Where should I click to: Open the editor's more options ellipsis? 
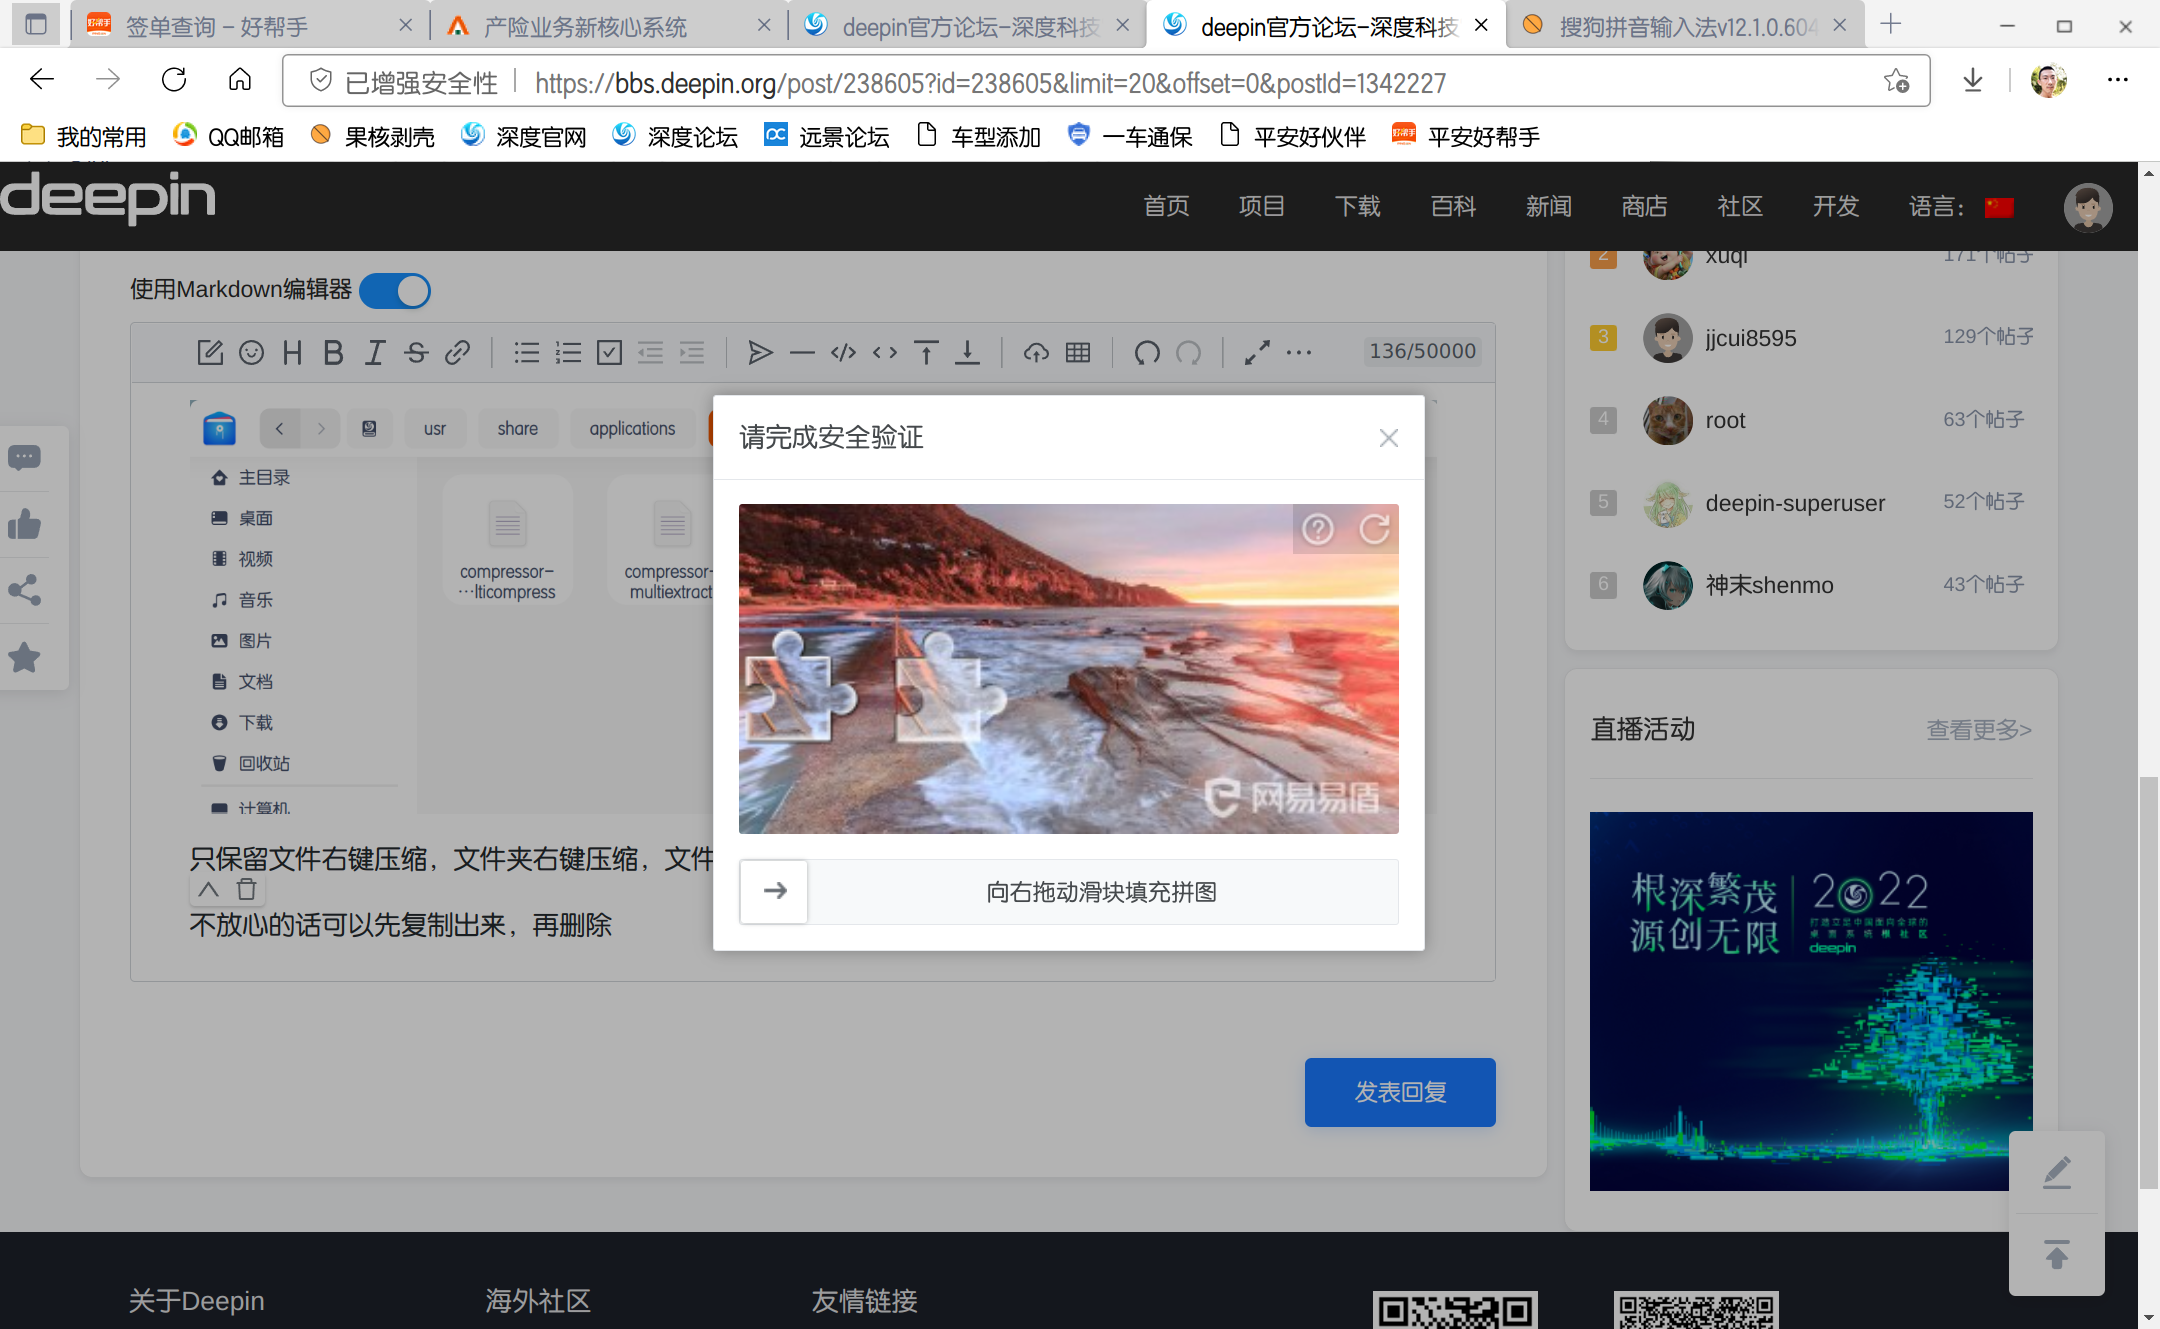pyautogui.click(x=1299, y=352)
